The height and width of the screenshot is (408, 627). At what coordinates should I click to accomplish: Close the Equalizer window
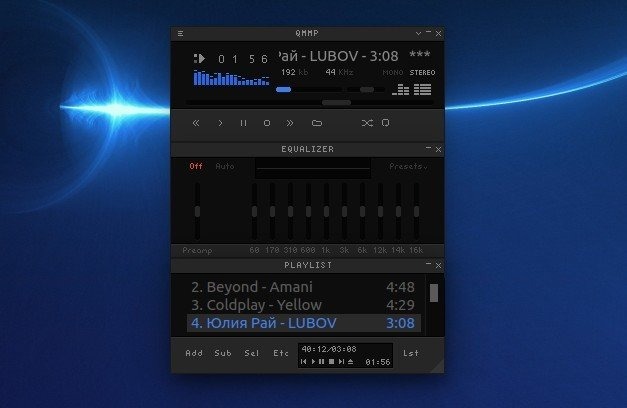point(438,149)
